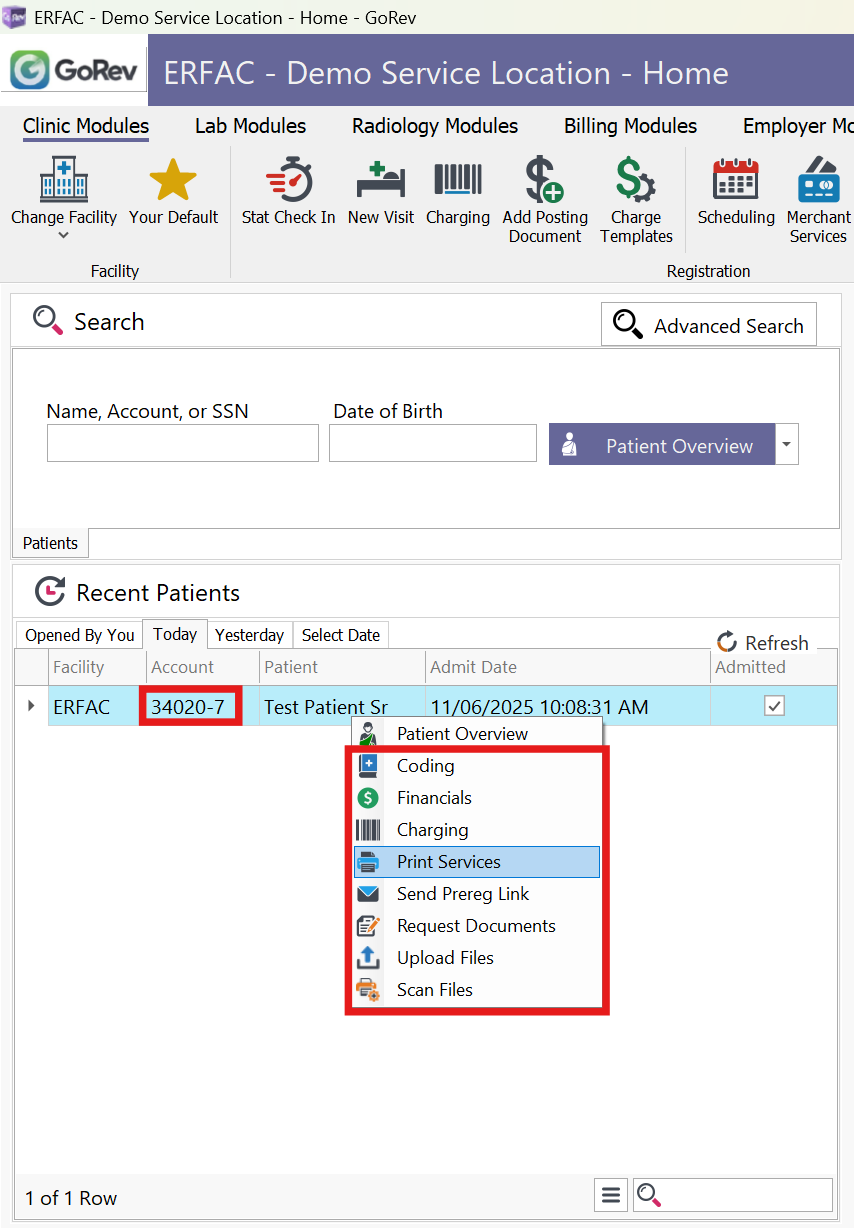Open New Visit from the ribbon
This screenshot has height=1228, width=854.
(x=381, y=182)
